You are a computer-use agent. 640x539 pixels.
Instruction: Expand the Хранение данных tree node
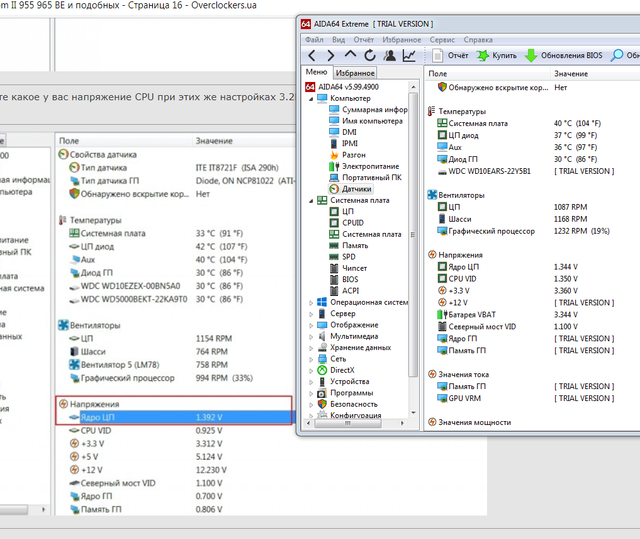point(311,348)
